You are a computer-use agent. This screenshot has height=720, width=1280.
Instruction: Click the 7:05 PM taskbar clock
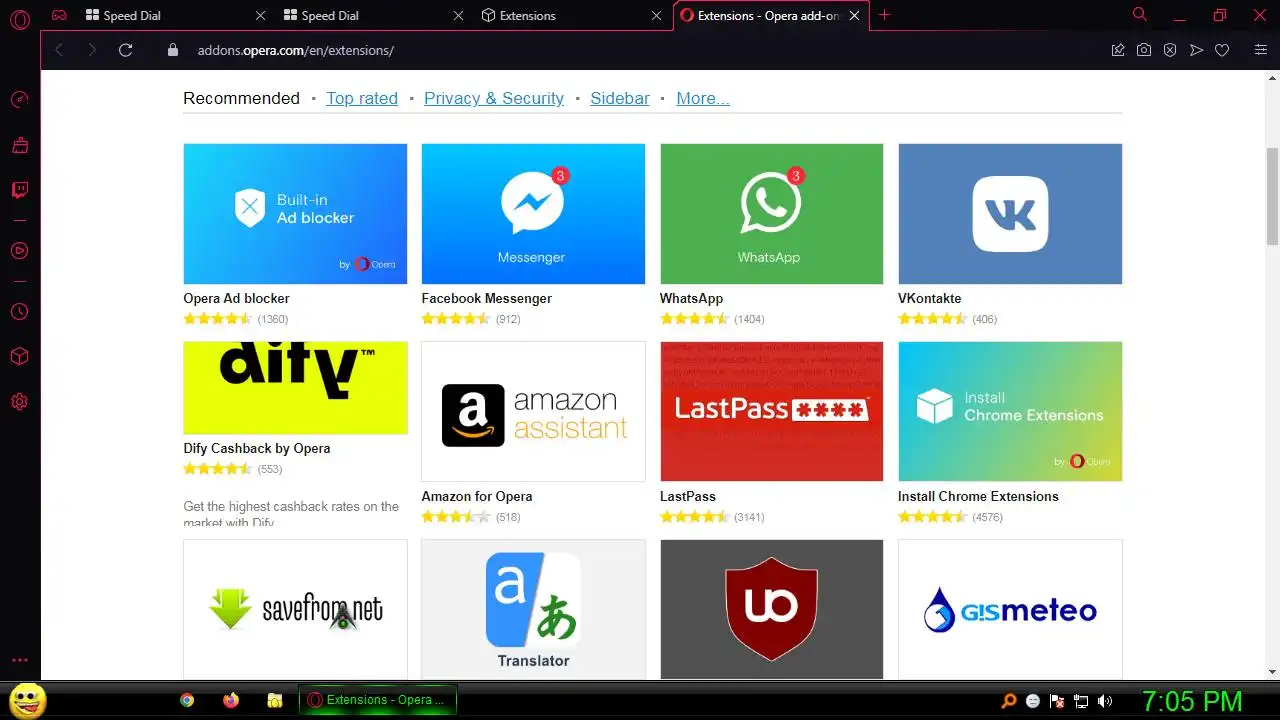(x=1192, y=701)
